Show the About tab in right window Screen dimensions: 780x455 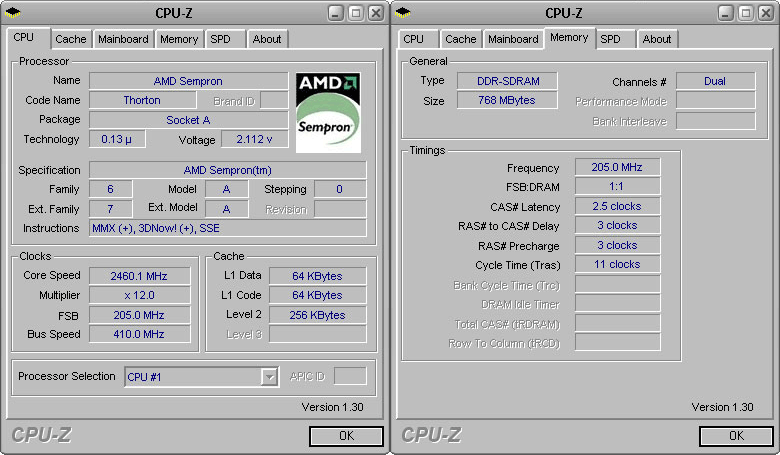(657, 39)
